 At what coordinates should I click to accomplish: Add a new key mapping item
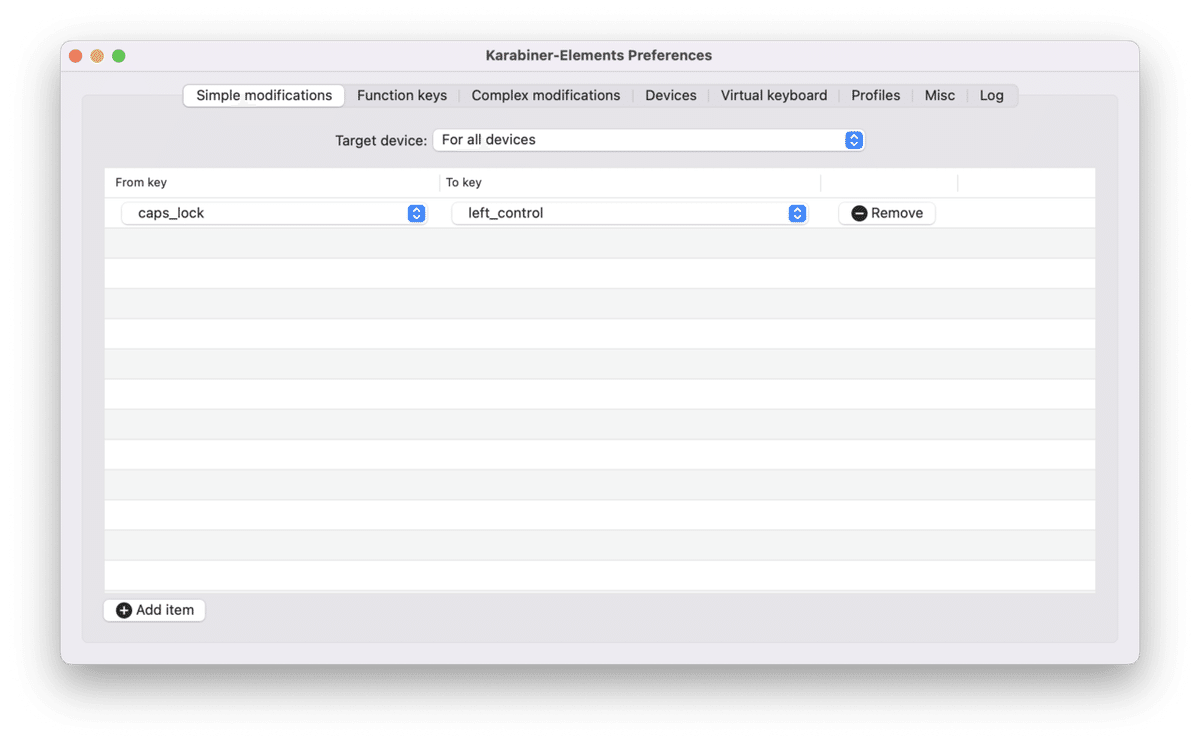coord(154,610)
